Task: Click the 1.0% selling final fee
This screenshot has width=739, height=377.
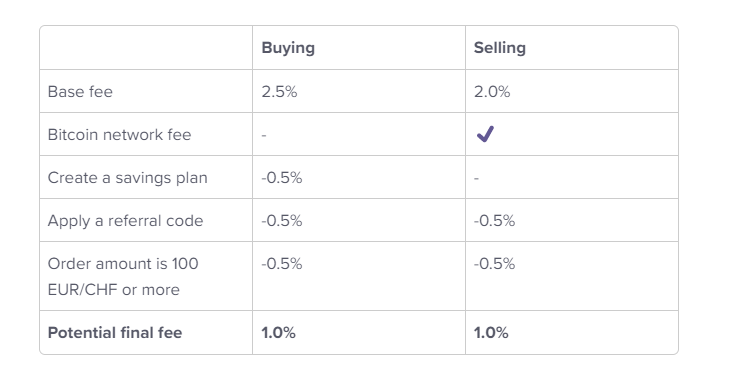Action: tap(491, 333)
